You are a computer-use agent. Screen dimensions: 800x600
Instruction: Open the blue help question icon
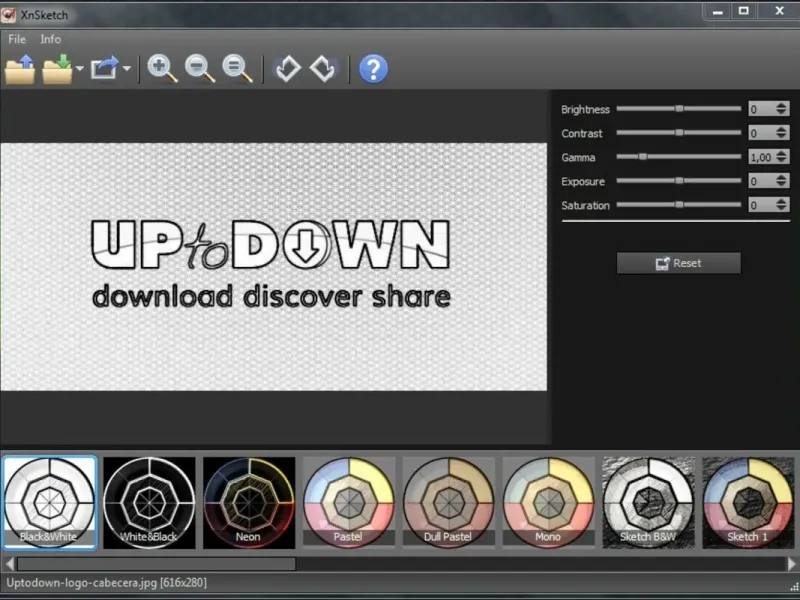pos(373,69)
